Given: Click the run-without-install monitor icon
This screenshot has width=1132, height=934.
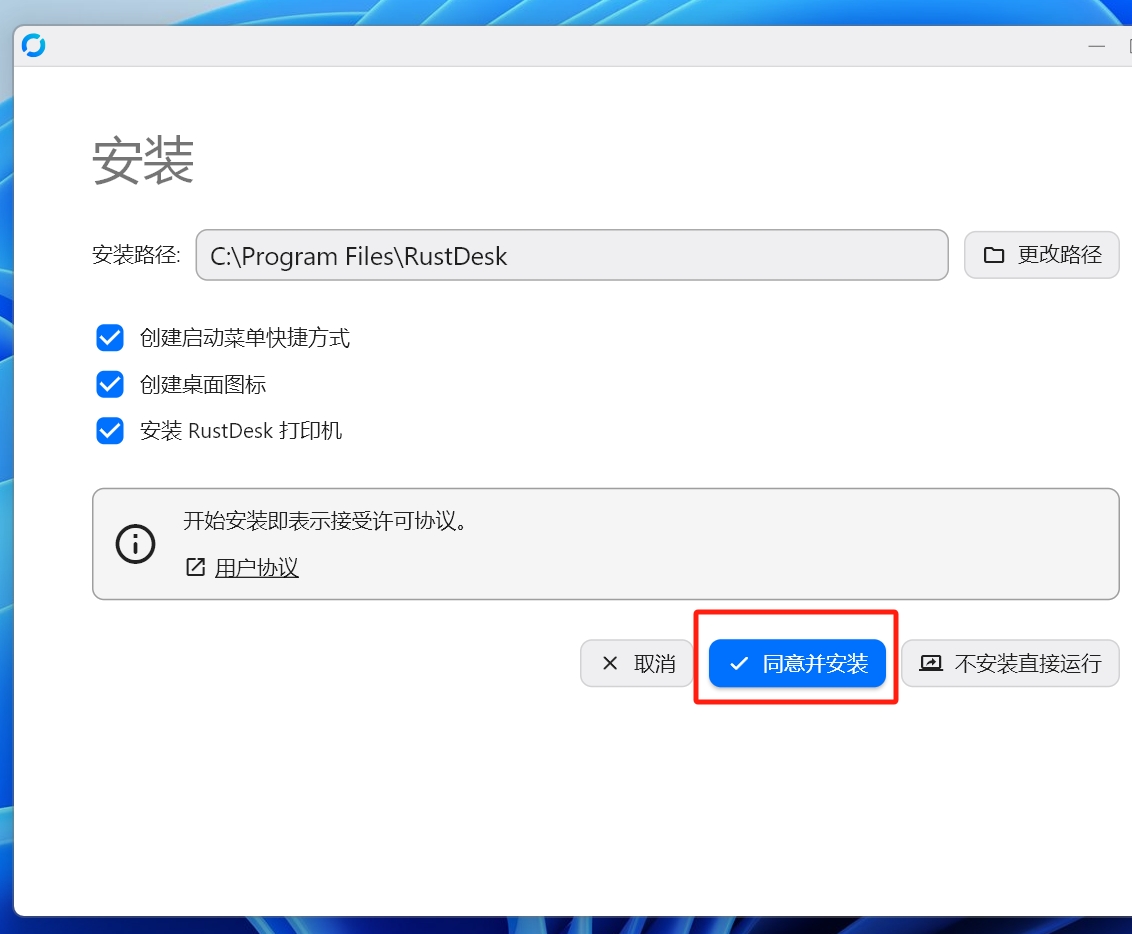Looking at the screenshot, I should (931, 663).
